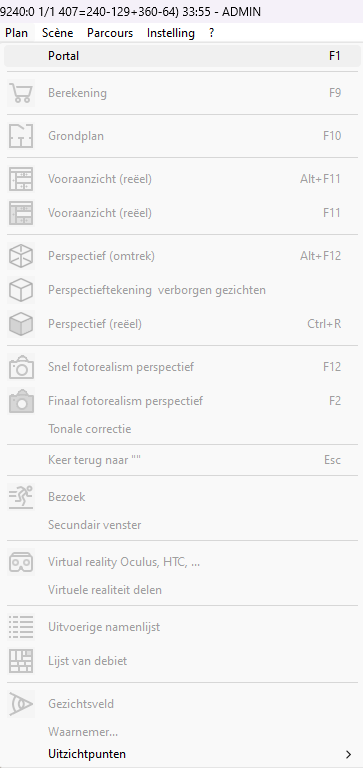Click the Grondplan floor plan icon
The image size is (363, 768).
tap(21, 136)
